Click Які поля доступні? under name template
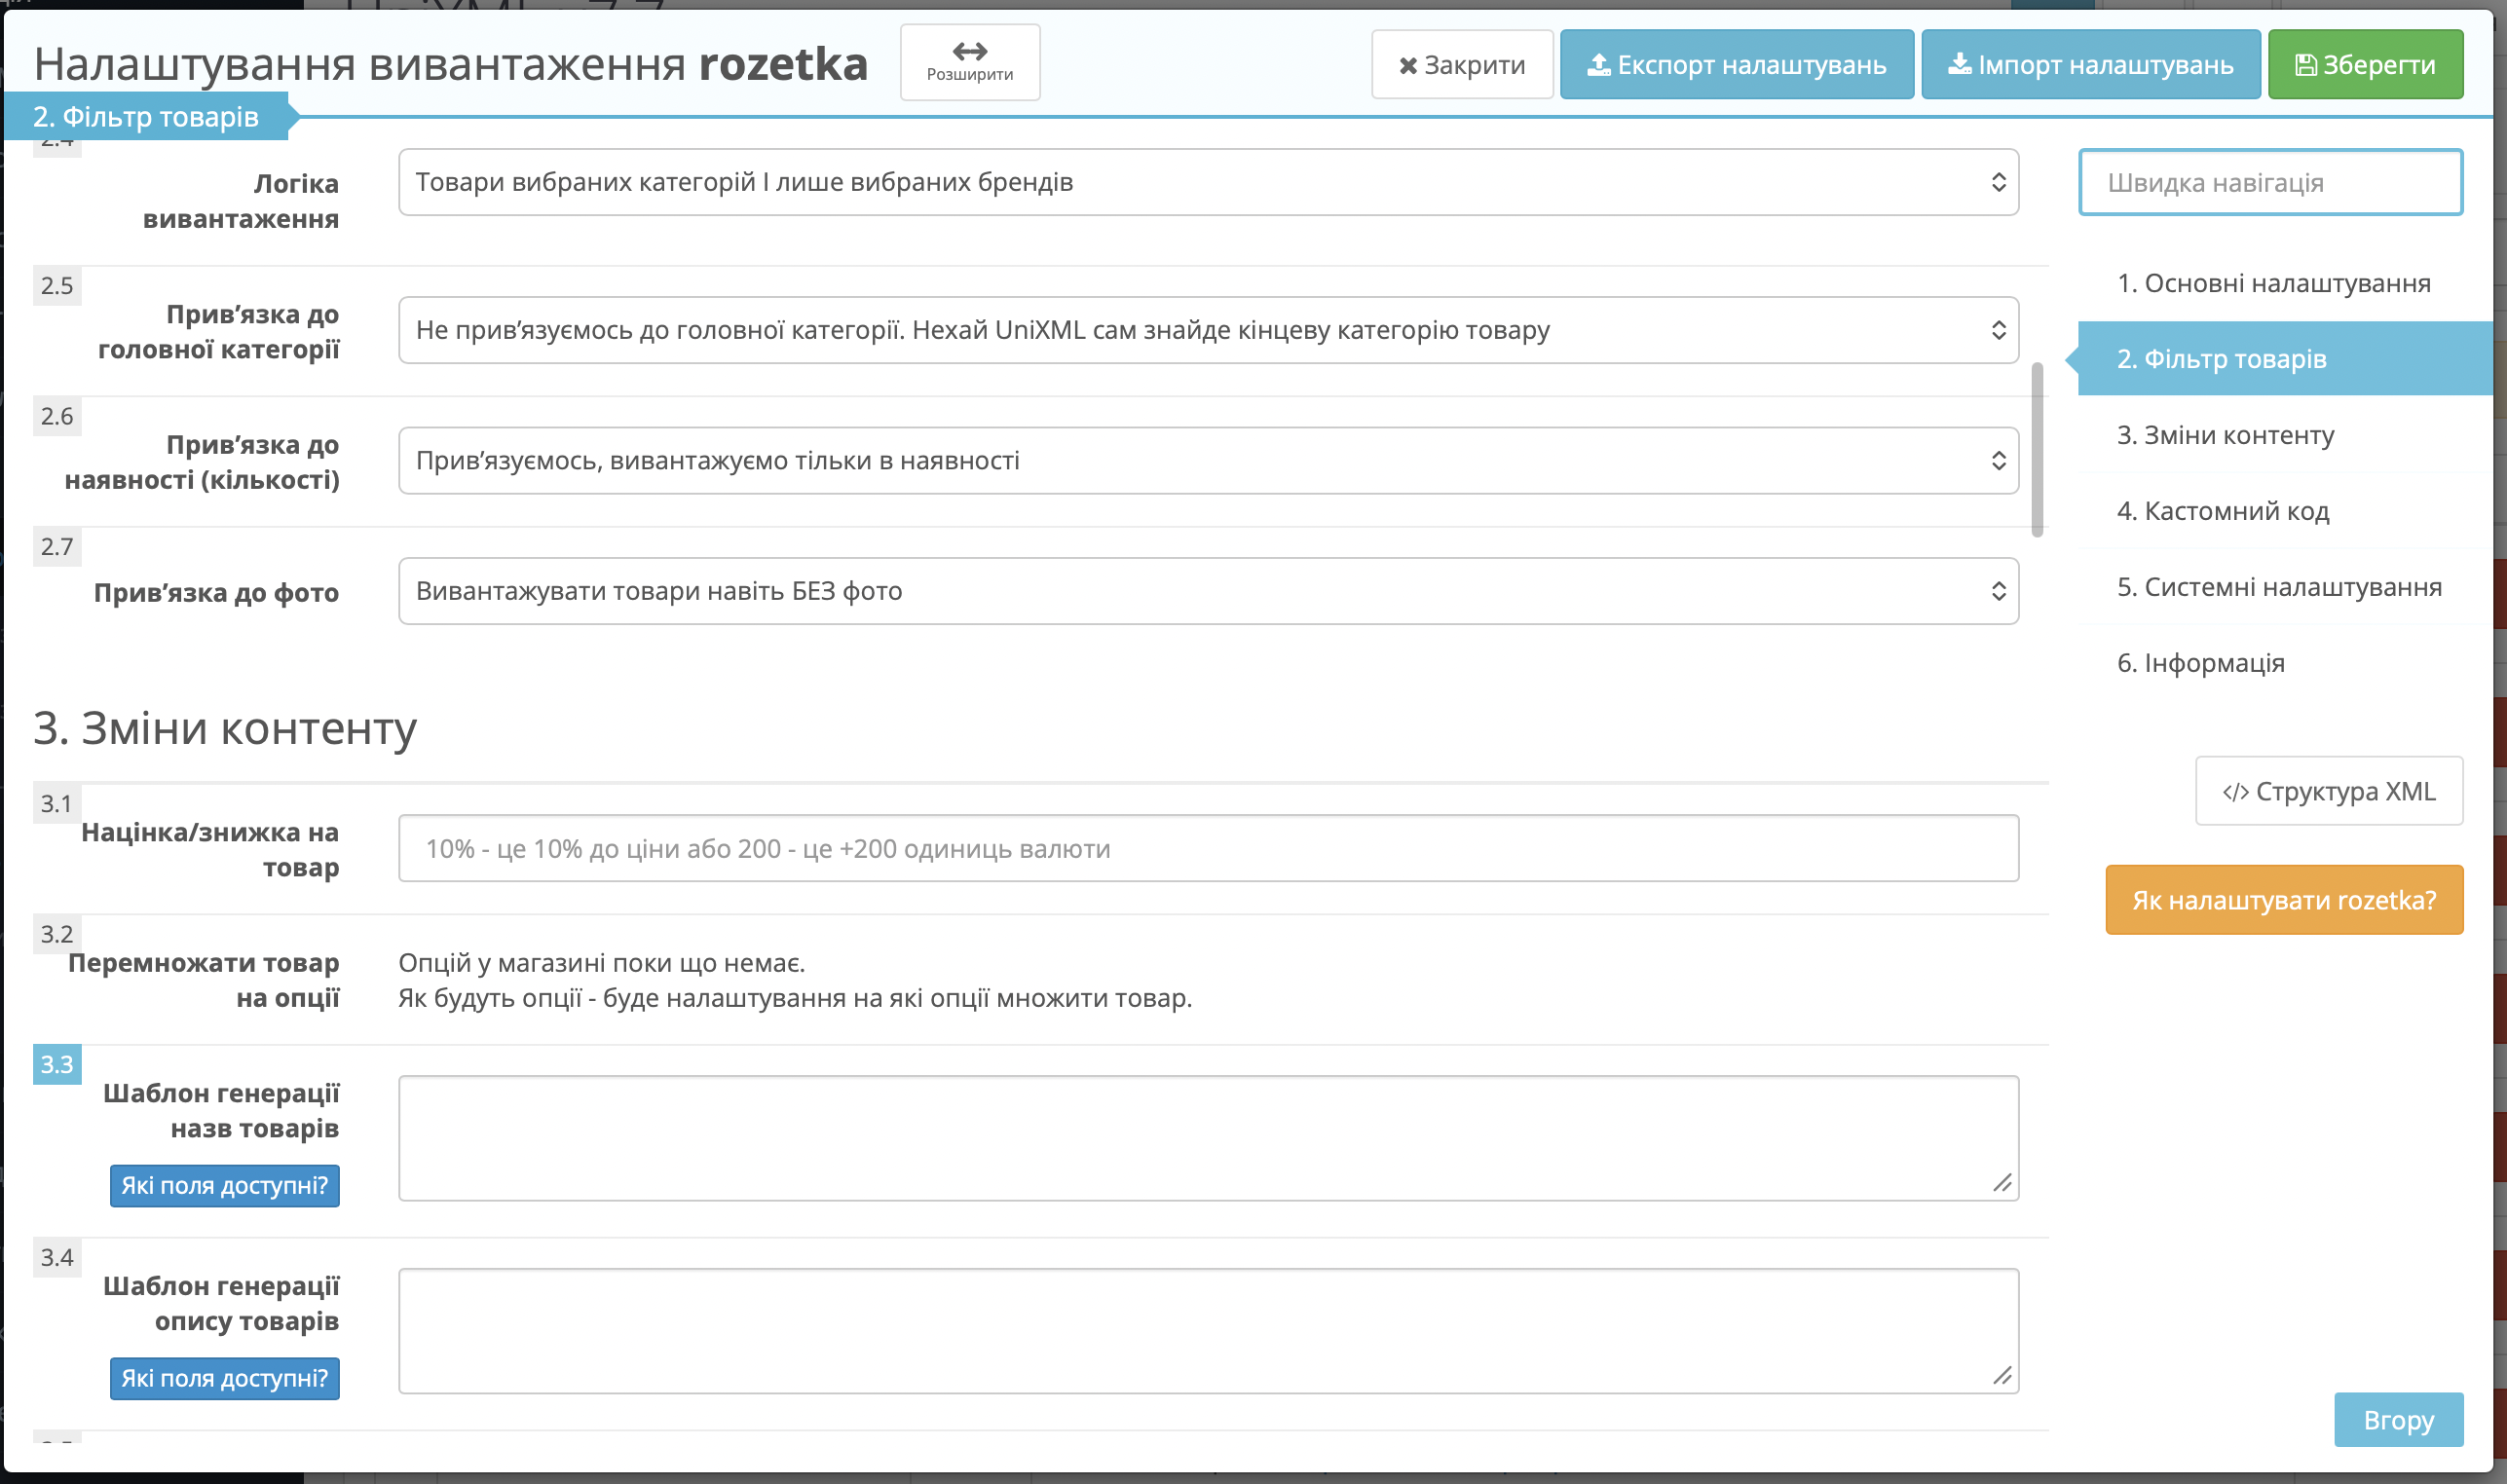Image resolution: width=2507 pixels, height=1484 pixels. 224,1186
